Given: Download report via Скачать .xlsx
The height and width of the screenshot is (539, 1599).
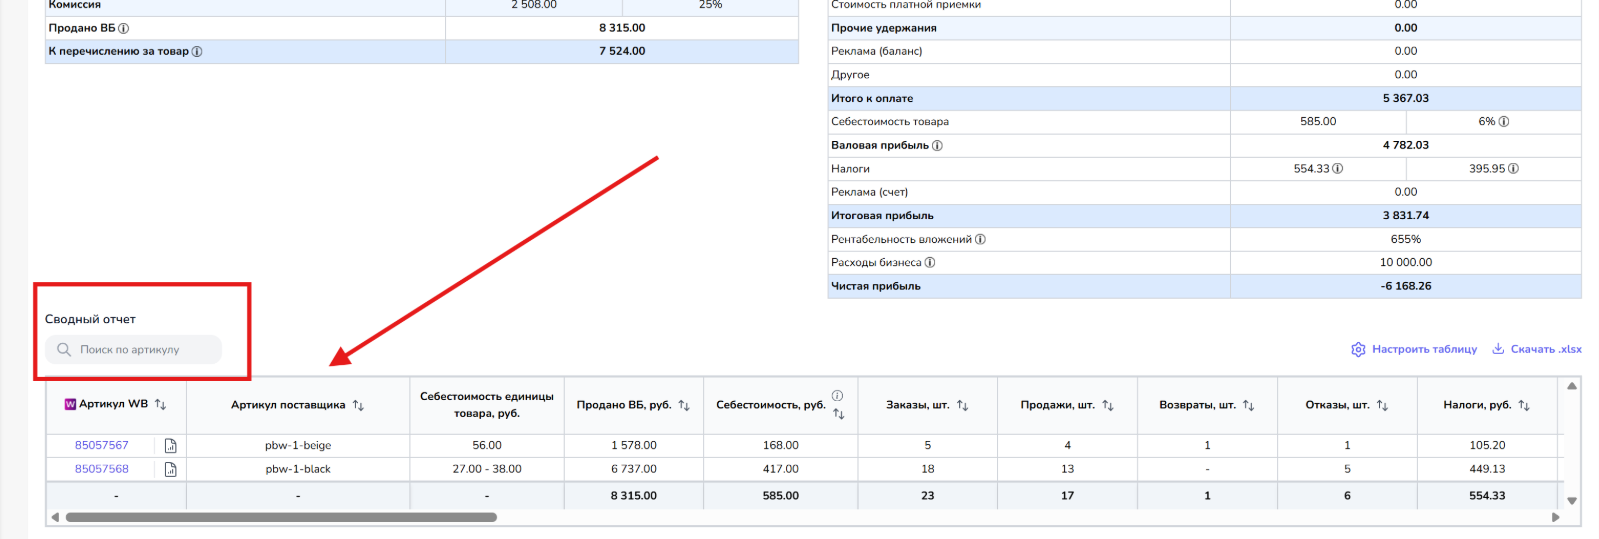Looking at the screenshot, I should (x=1536, y=349).
